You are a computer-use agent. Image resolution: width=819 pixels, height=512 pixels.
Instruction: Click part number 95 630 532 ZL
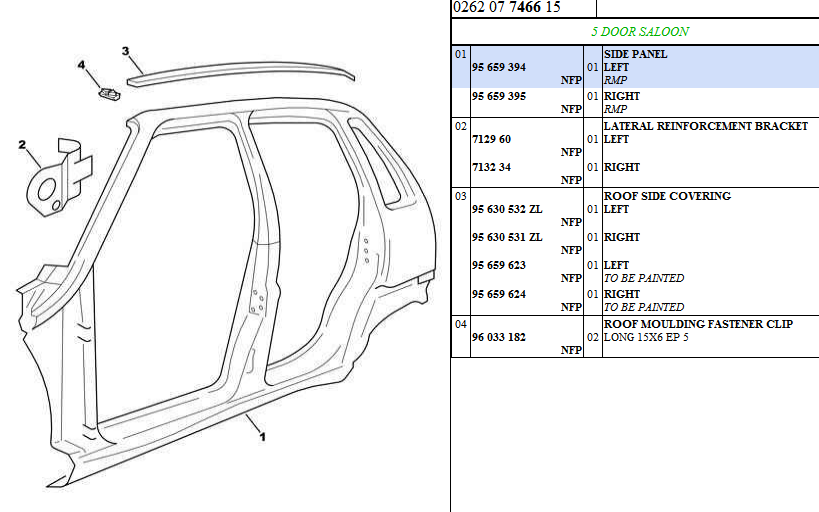pyautogui.click(x=506, y=210)
